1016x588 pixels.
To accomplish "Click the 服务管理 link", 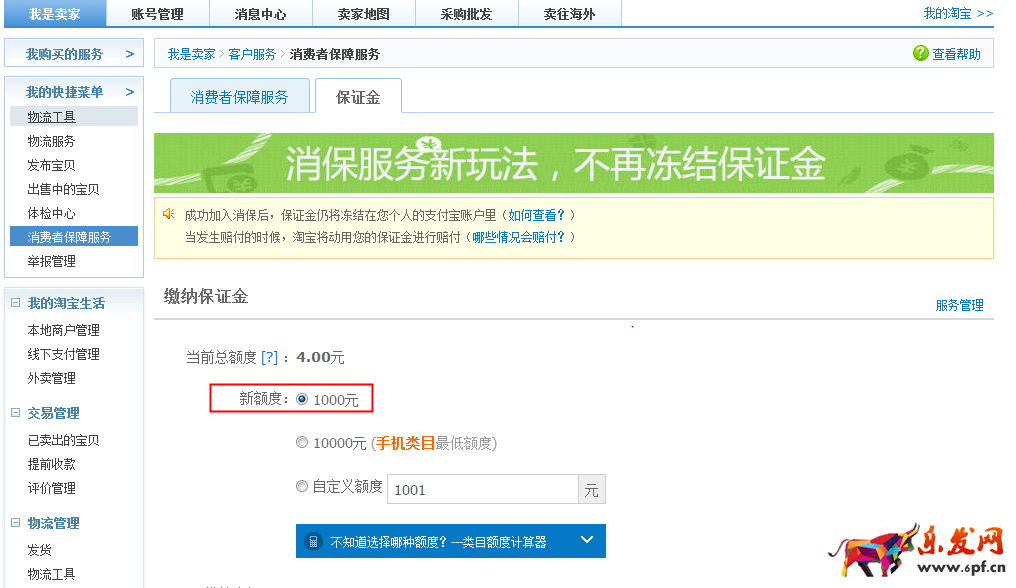I will 959,305.
